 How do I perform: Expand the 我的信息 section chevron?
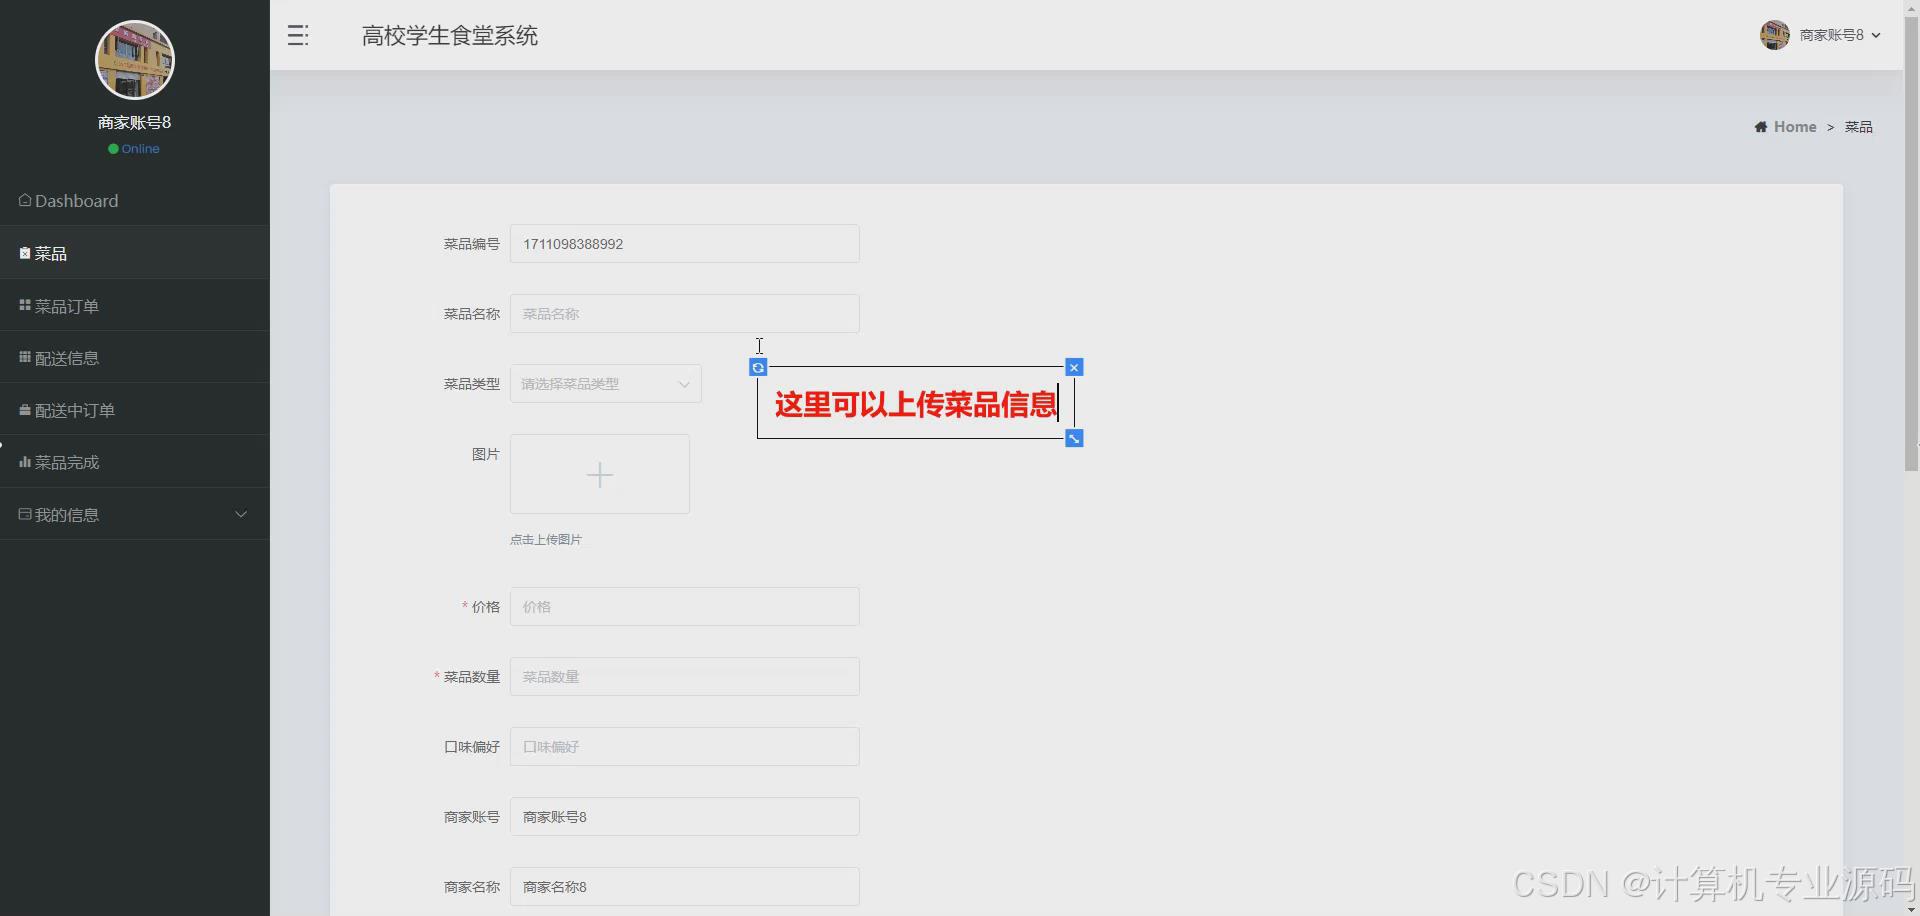click(241, 514)
